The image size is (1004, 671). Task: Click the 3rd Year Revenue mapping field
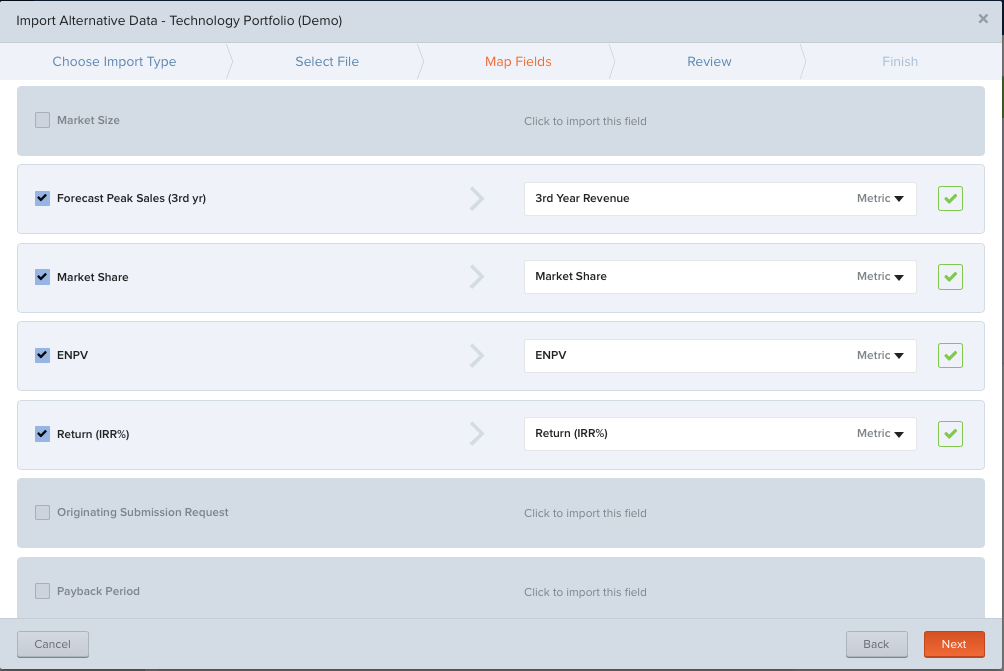[x=720, y=198]
